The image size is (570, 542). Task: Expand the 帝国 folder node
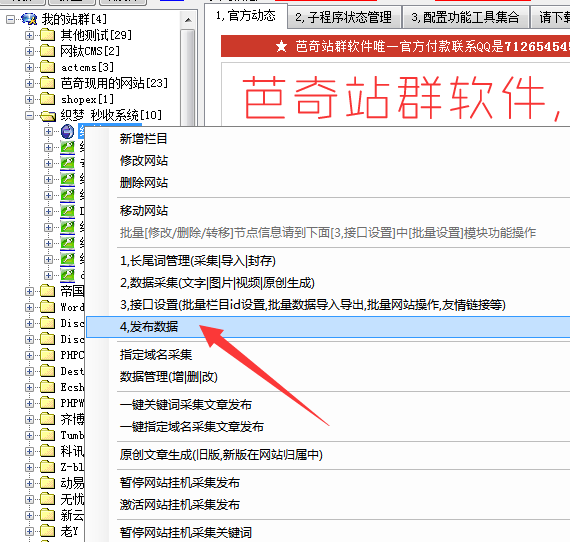coord(29,291)
